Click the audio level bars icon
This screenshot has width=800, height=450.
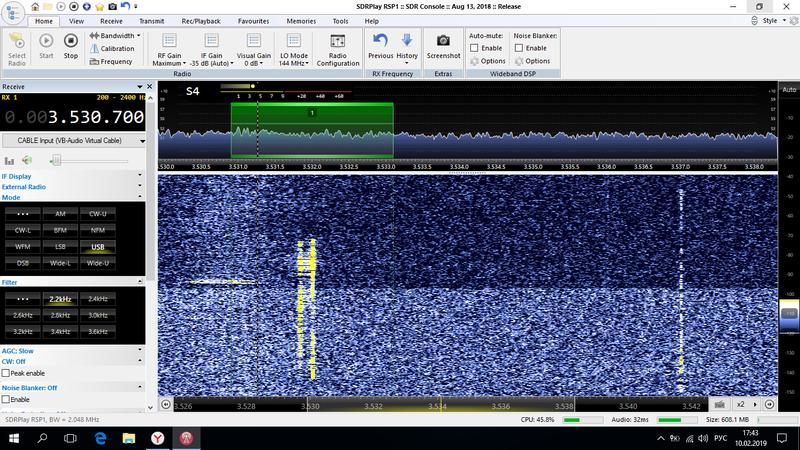pyautogui.click(x=9, y=161)
